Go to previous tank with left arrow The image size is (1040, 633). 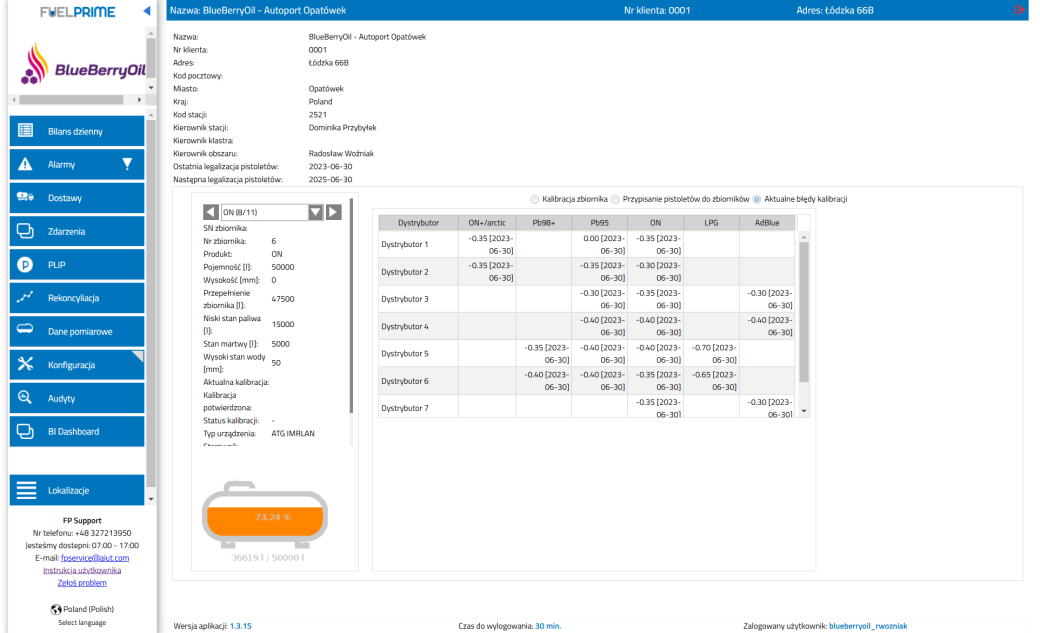(x=211, y=212)
